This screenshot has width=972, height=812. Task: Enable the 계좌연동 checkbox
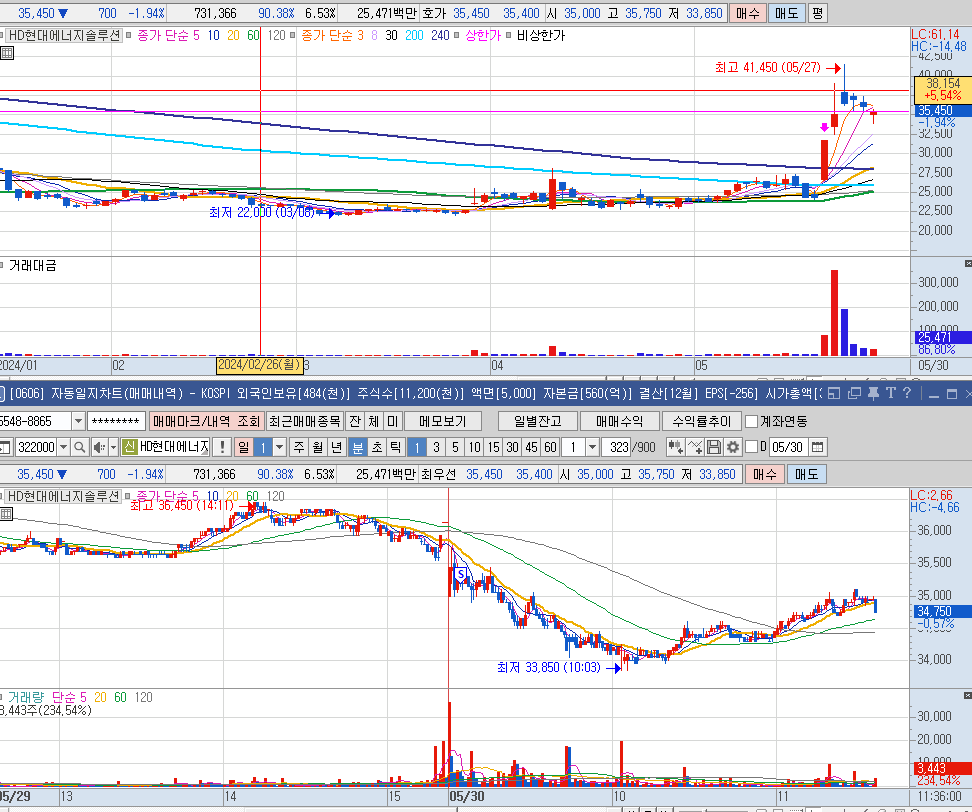tap(751, 421)
